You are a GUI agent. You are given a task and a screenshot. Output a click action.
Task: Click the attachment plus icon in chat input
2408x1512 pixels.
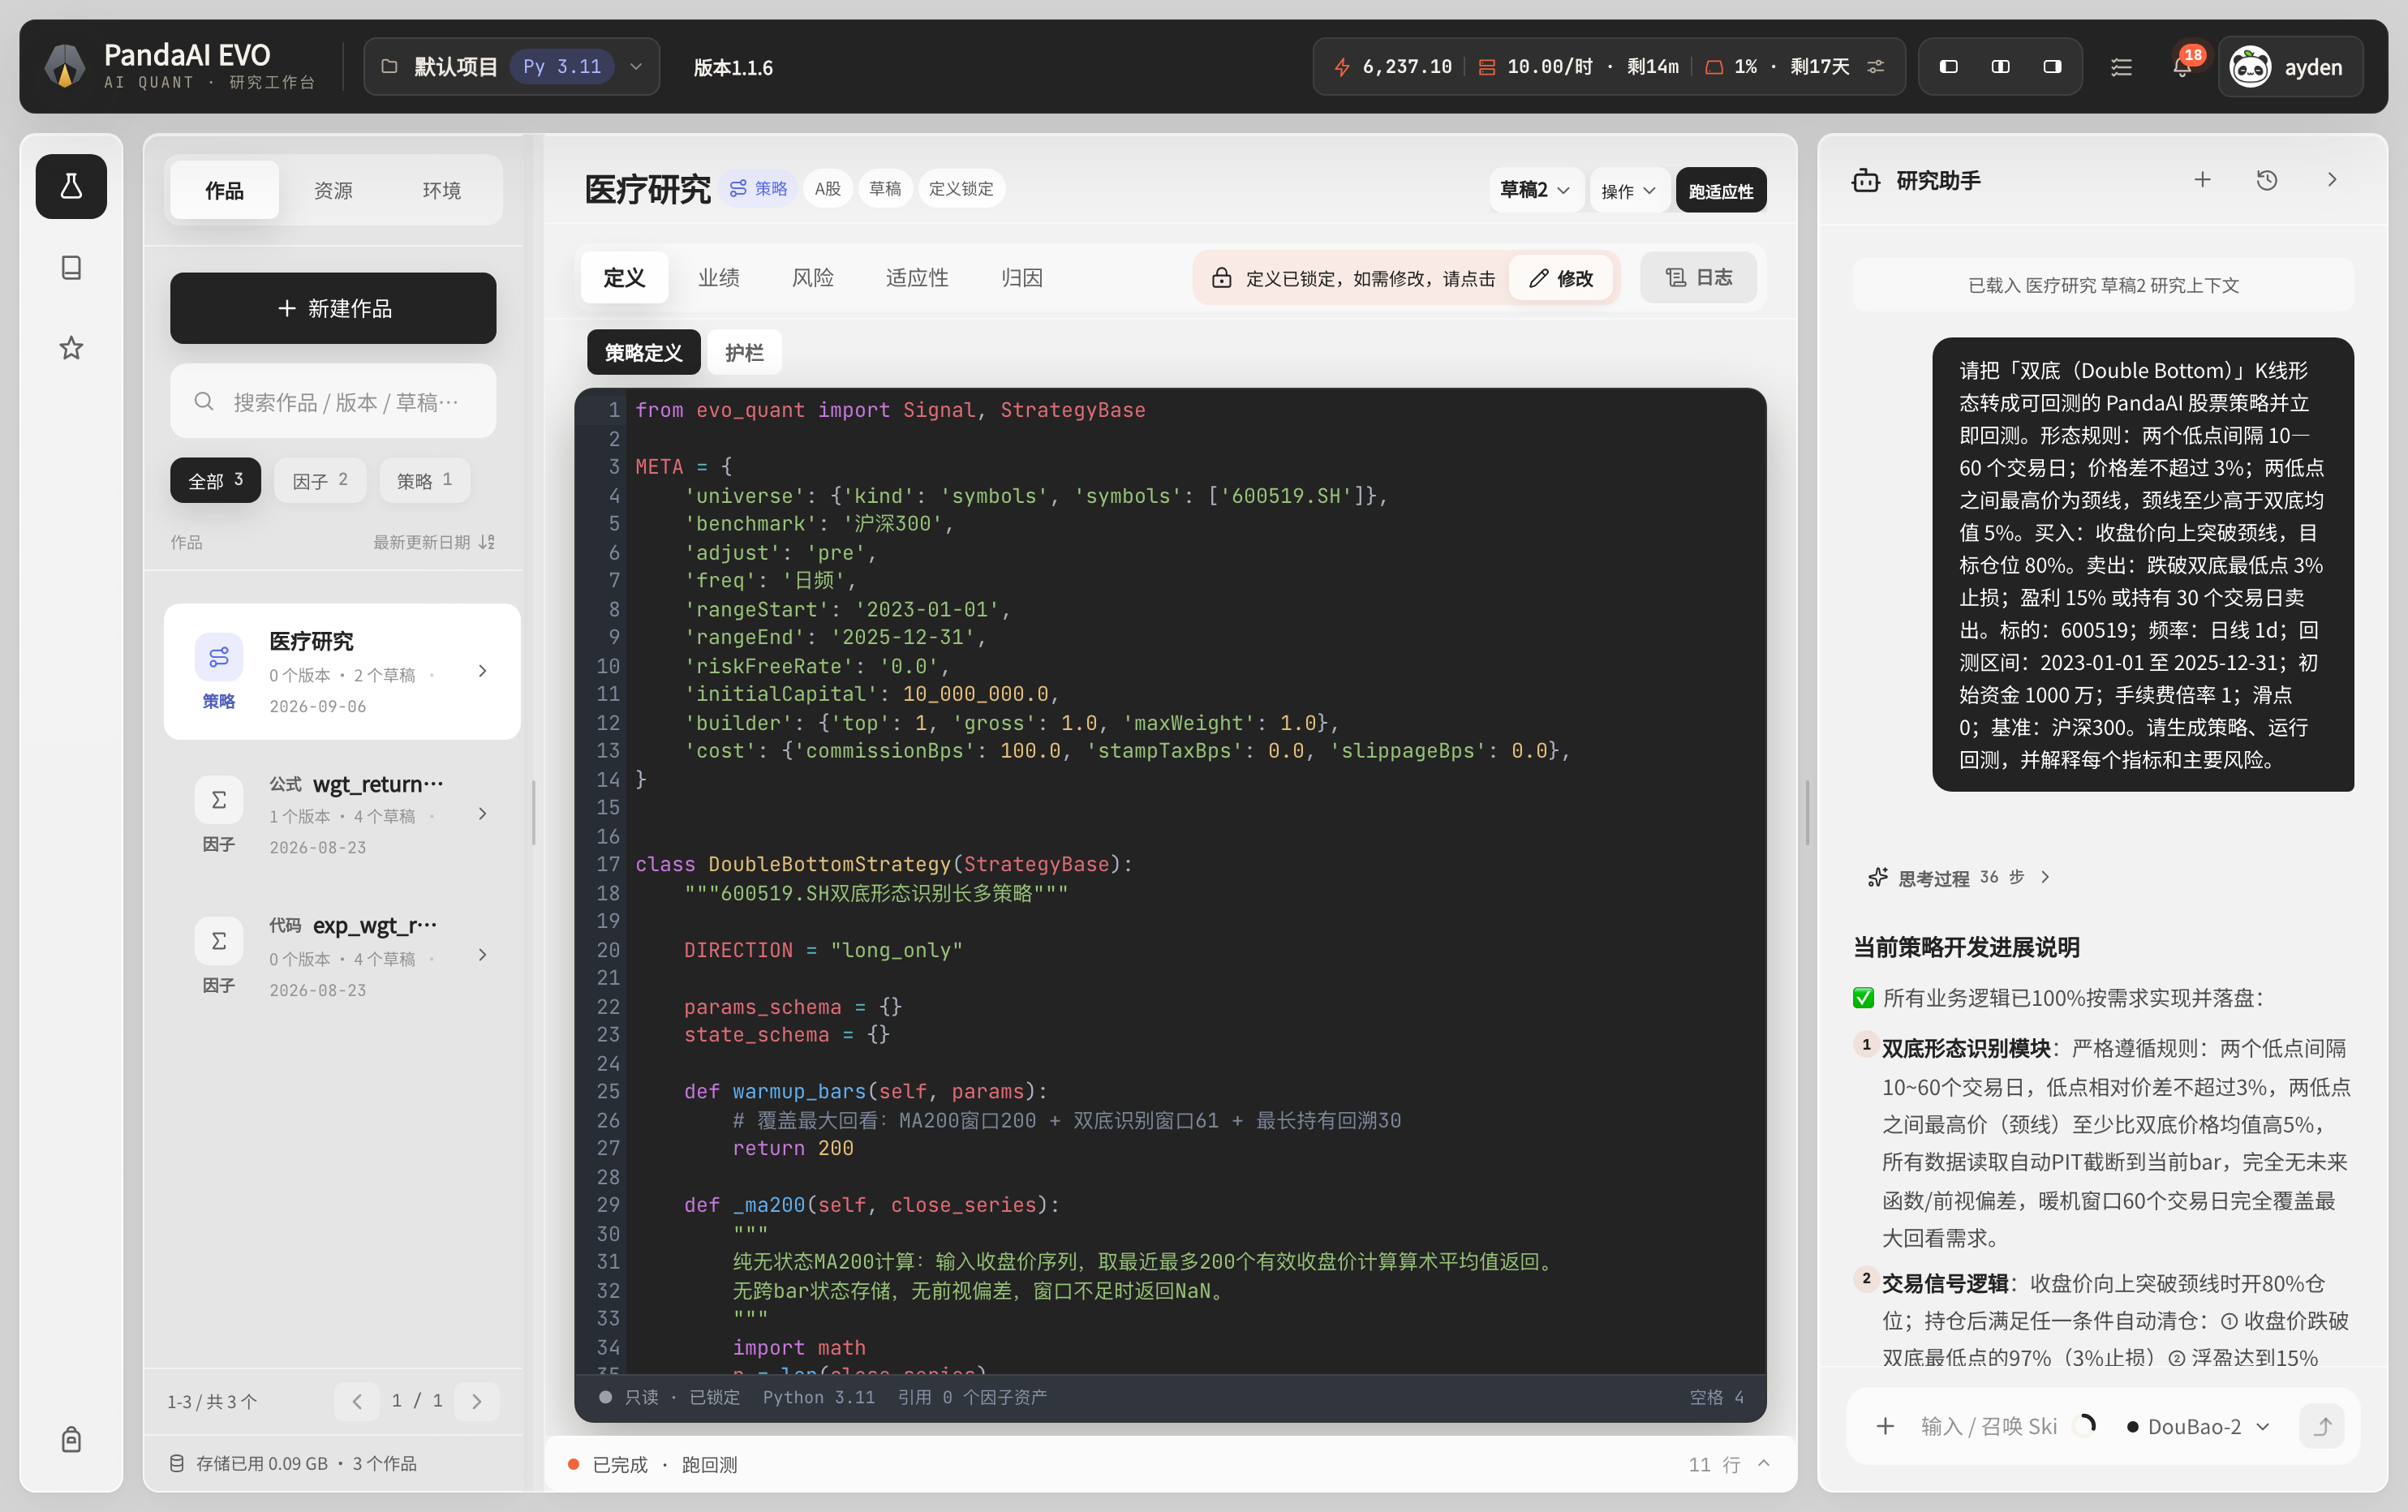pos(1885,1426)
